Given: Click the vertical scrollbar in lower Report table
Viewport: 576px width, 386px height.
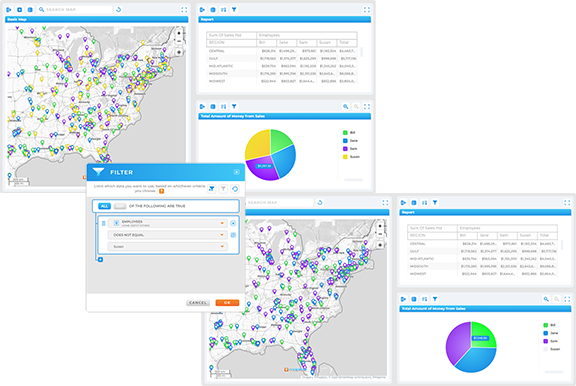Looking at the screenshot, I should pos(562,245).
